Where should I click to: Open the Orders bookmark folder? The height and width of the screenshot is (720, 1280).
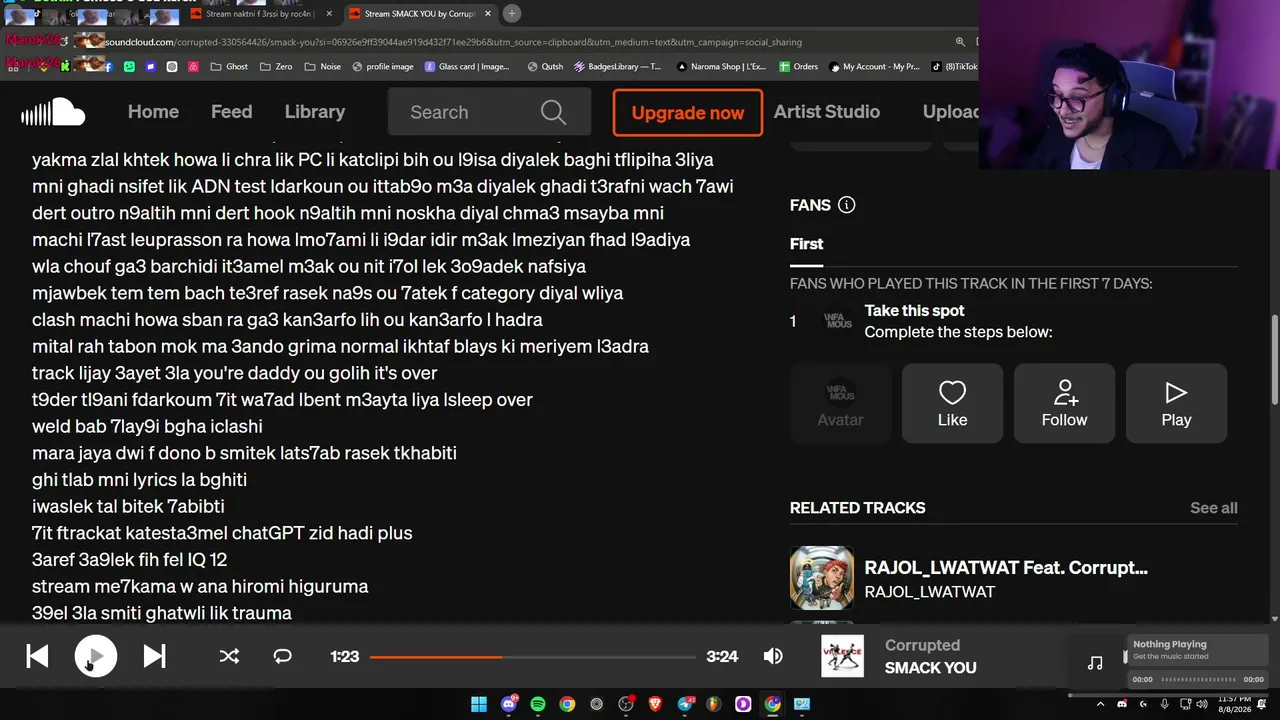(798, 67)
